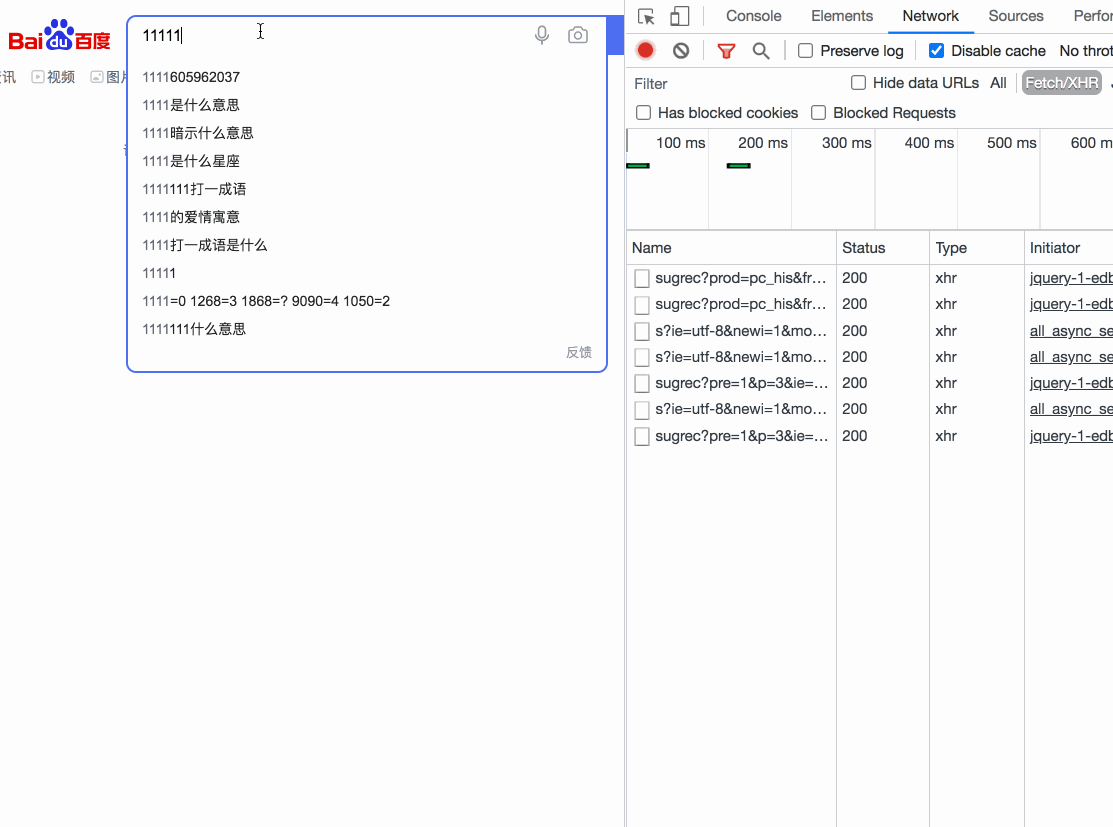Click the red record network log button

click(646, 50)
